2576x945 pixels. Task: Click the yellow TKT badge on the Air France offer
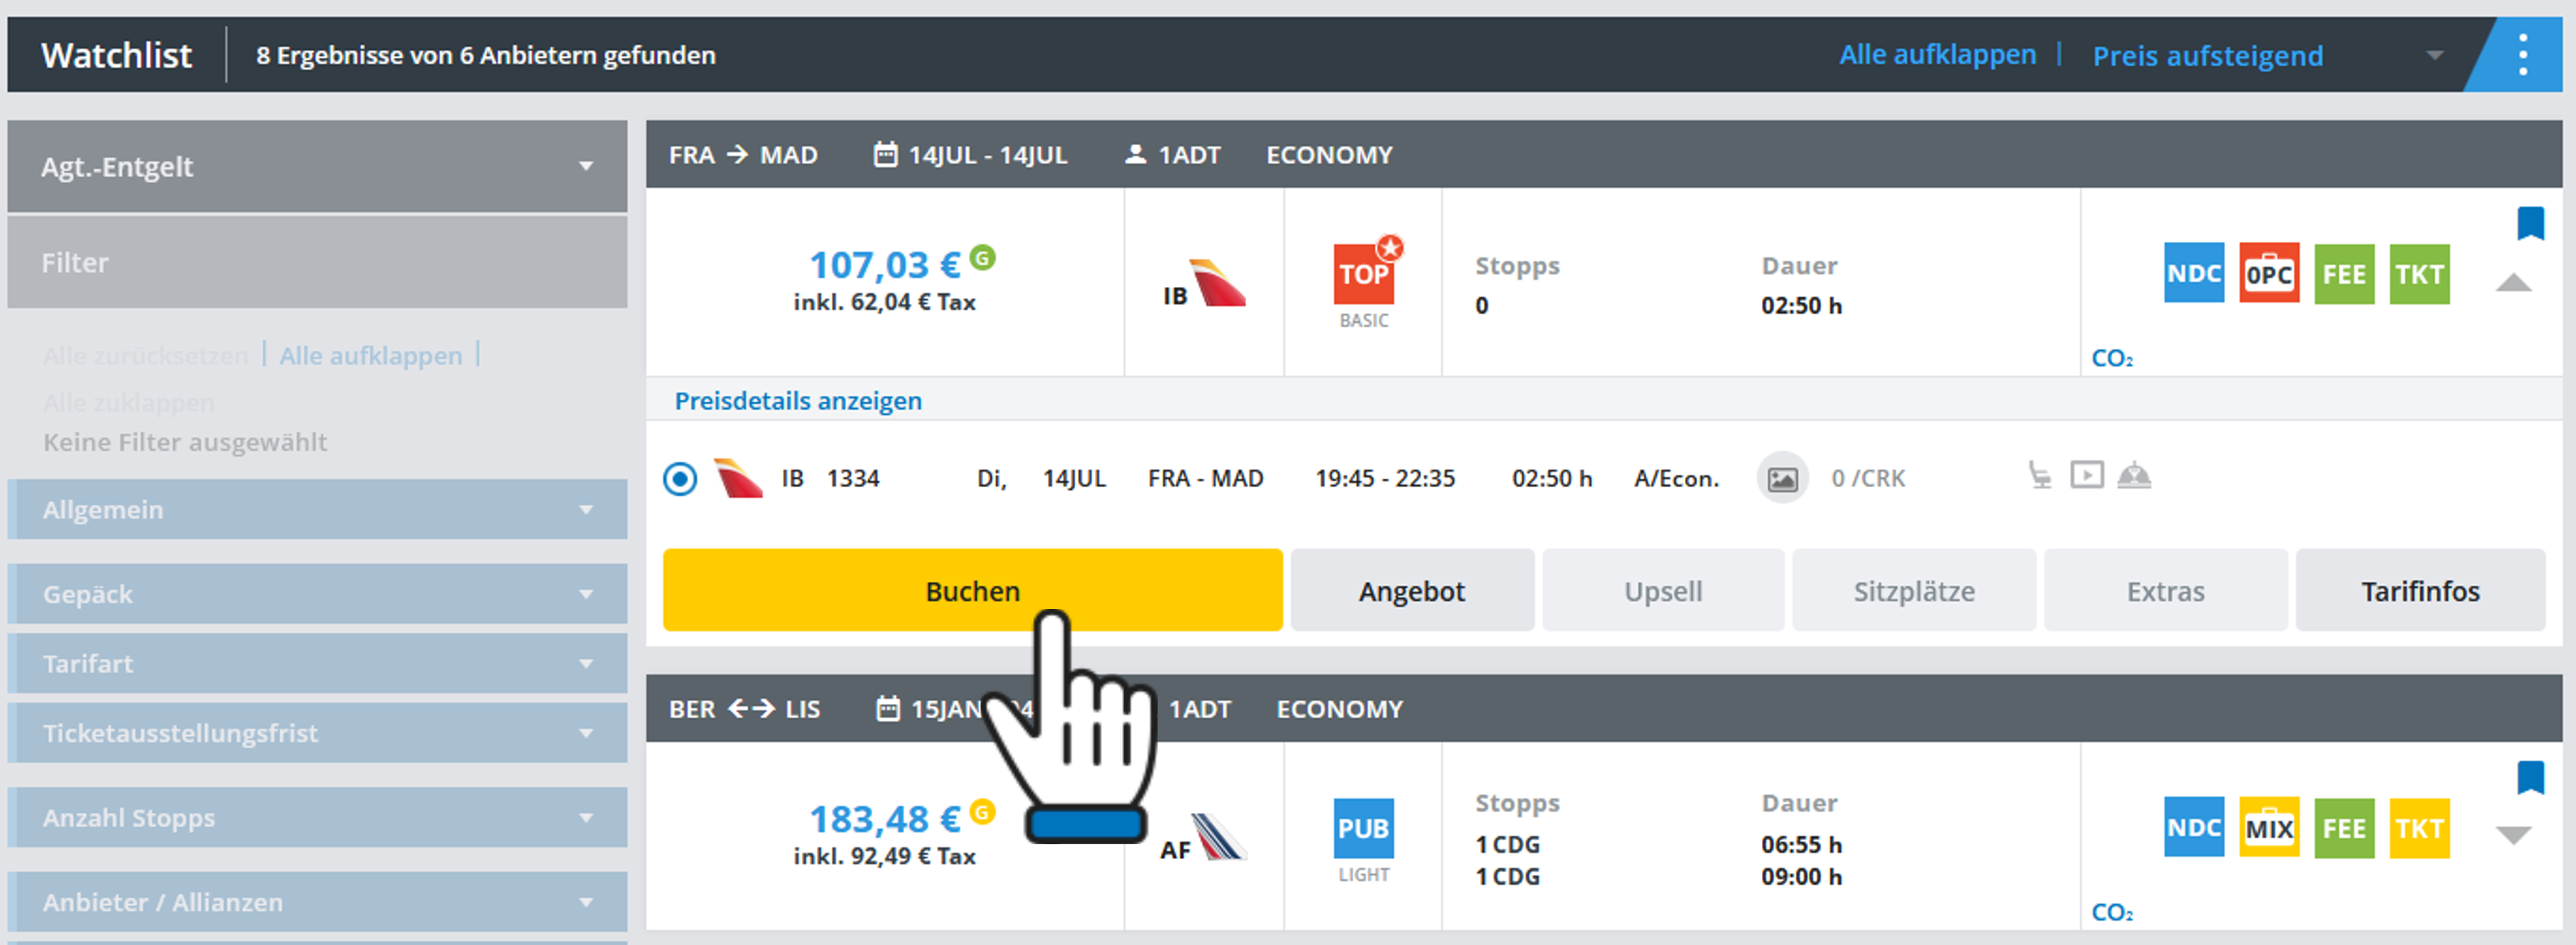[2418, 828]
